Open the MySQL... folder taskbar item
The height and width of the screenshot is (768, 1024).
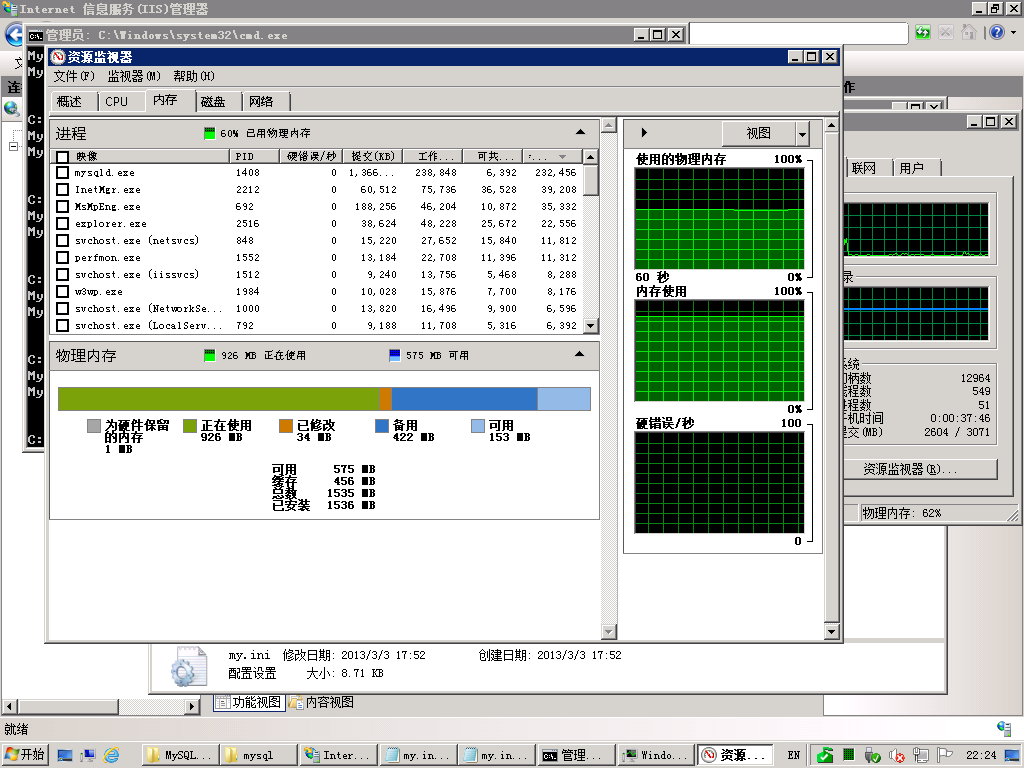[x=180, y=756]
